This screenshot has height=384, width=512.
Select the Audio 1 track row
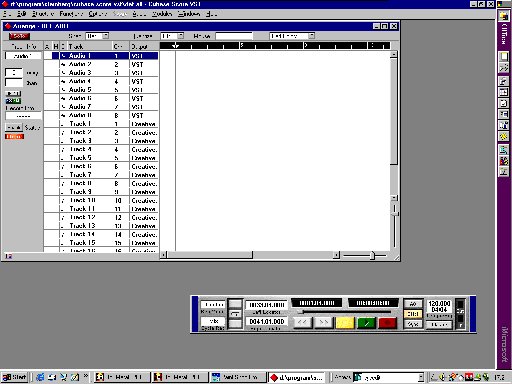tap(101, 56)
